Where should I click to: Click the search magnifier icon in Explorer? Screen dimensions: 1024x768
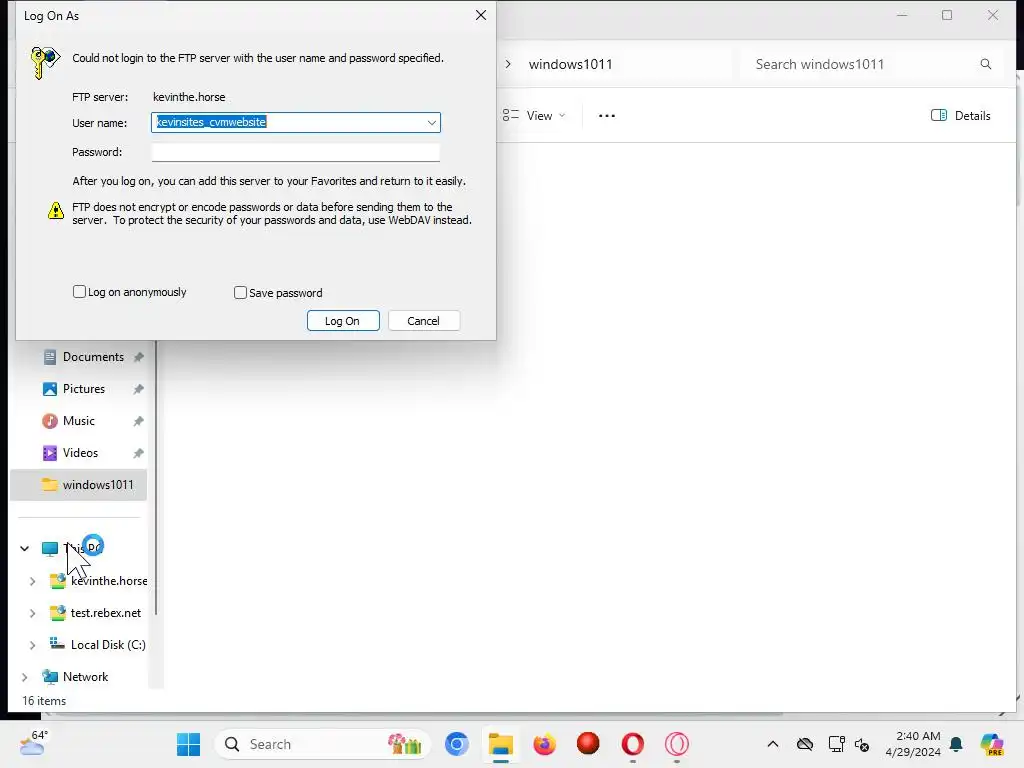pyautogui.click(x=986, y=64)
